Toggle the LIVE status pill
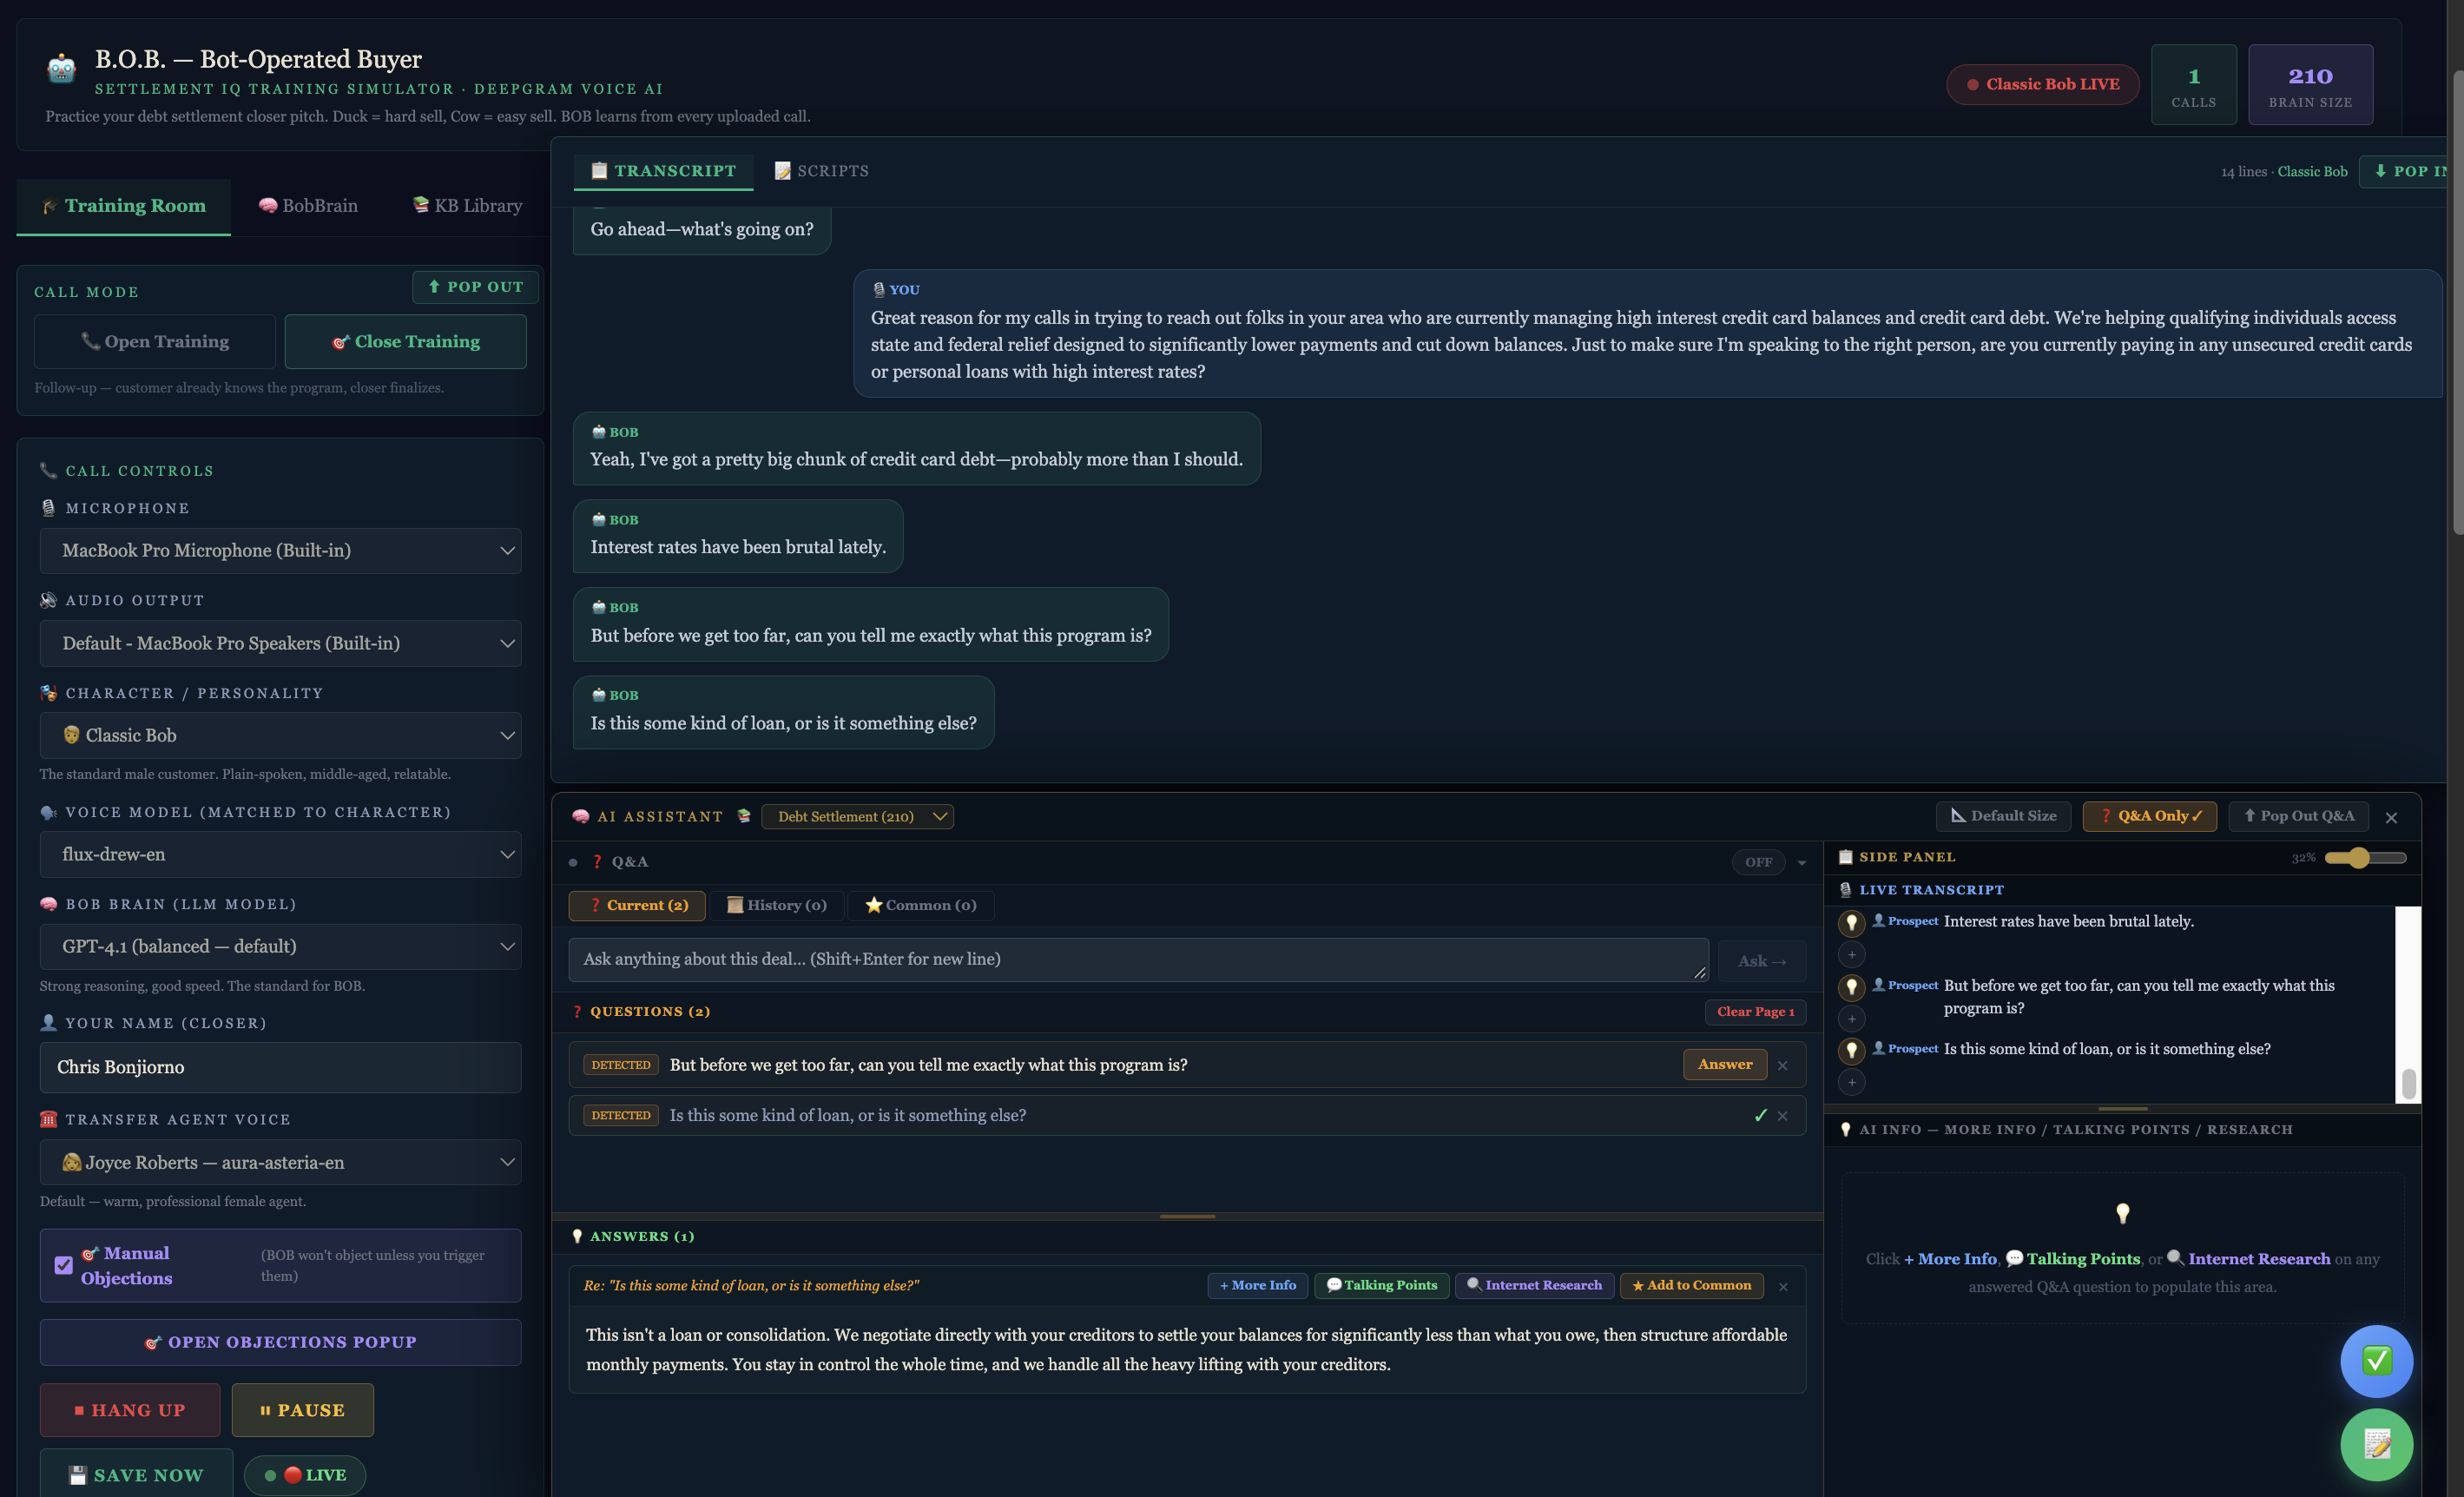Screen dimensions: 2464x1497 point(305,1475)
